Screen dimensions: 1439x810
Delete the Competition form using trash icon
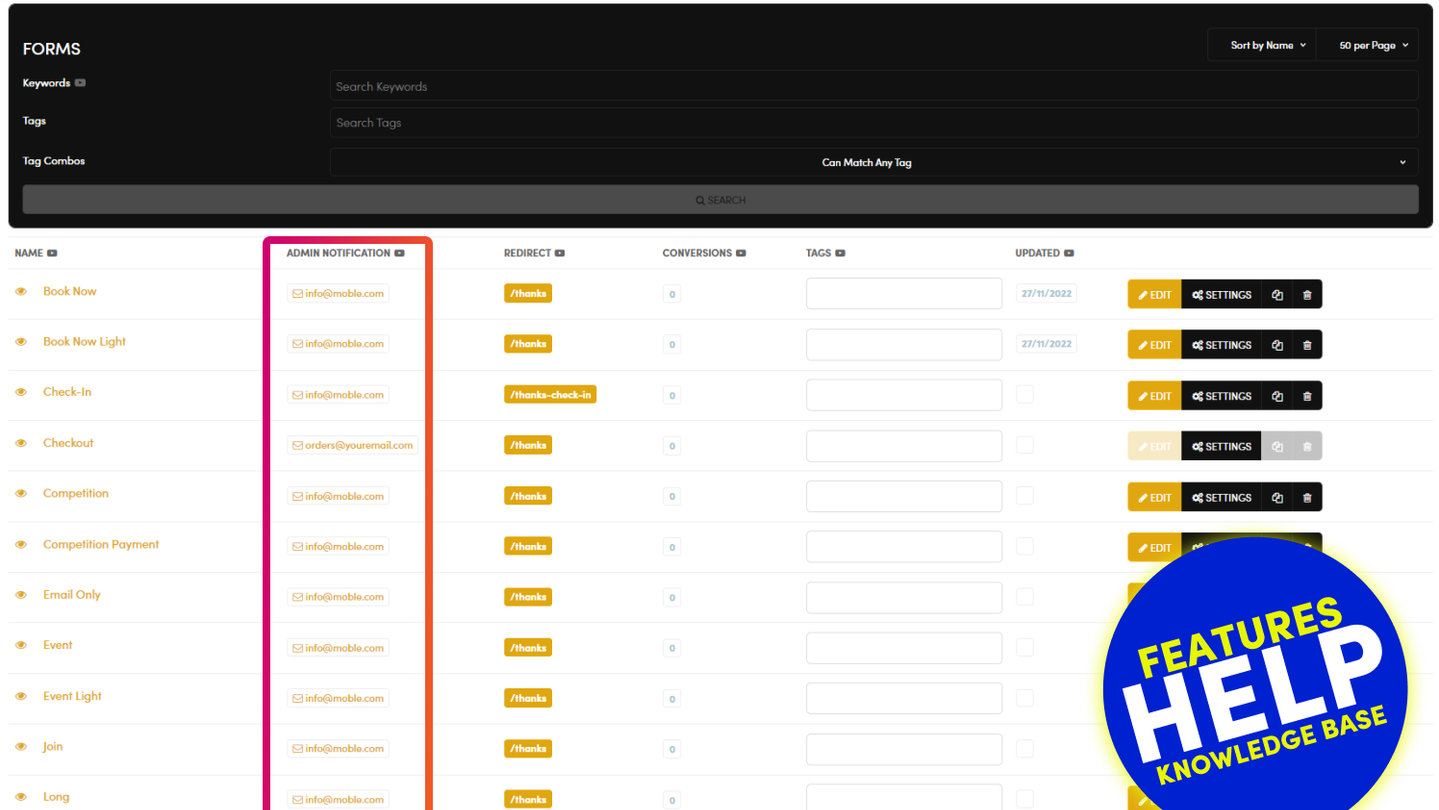1306,497
